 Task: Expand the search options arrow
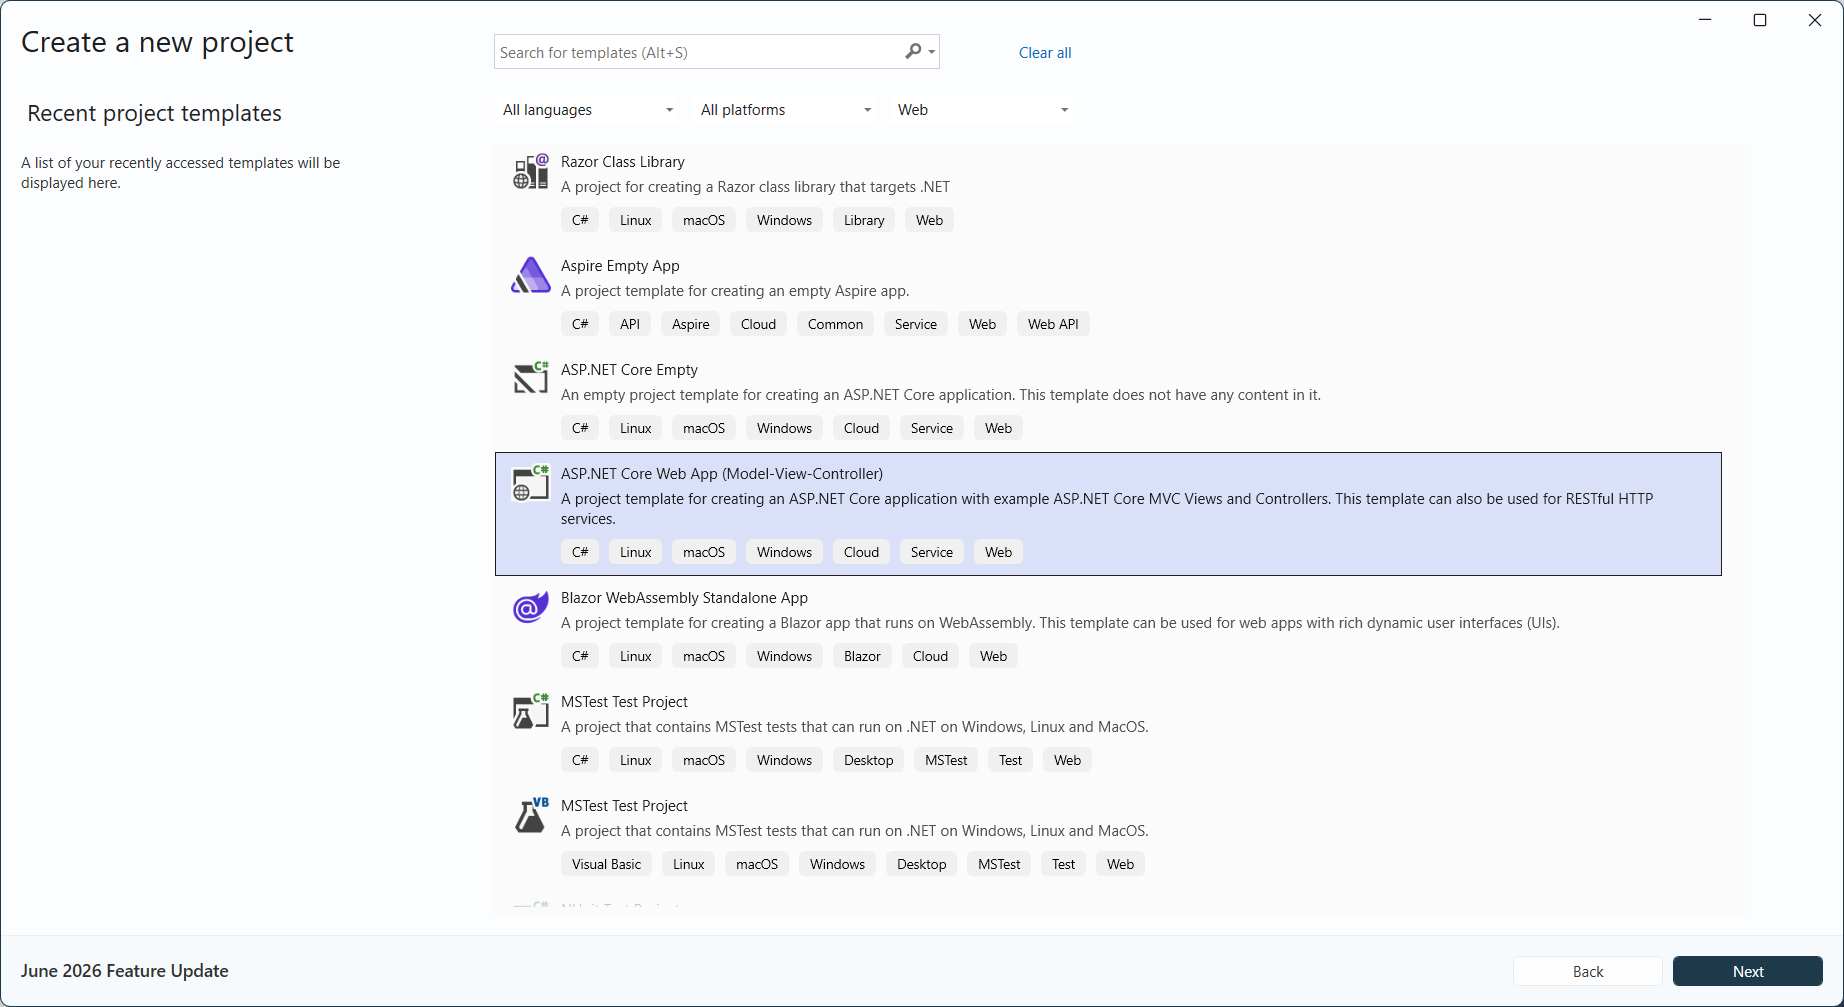pos(932,52)
